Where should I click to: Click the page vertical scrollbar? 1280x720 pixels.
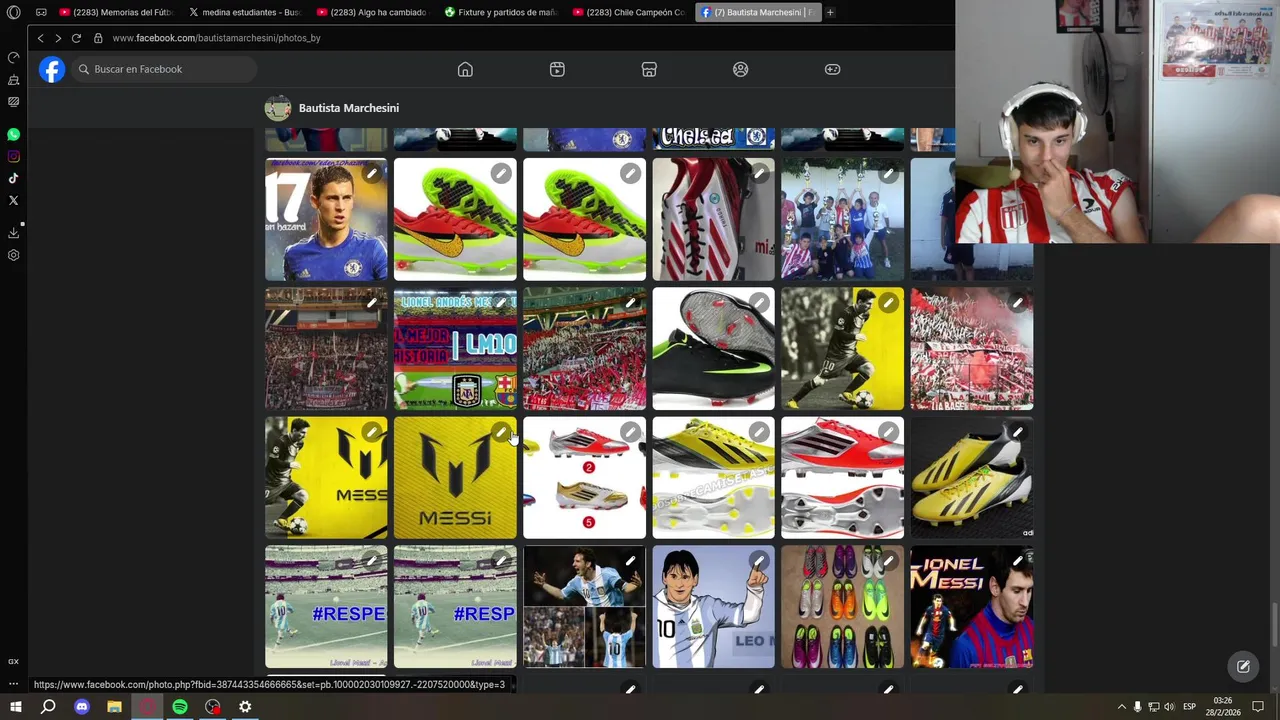1273,626
